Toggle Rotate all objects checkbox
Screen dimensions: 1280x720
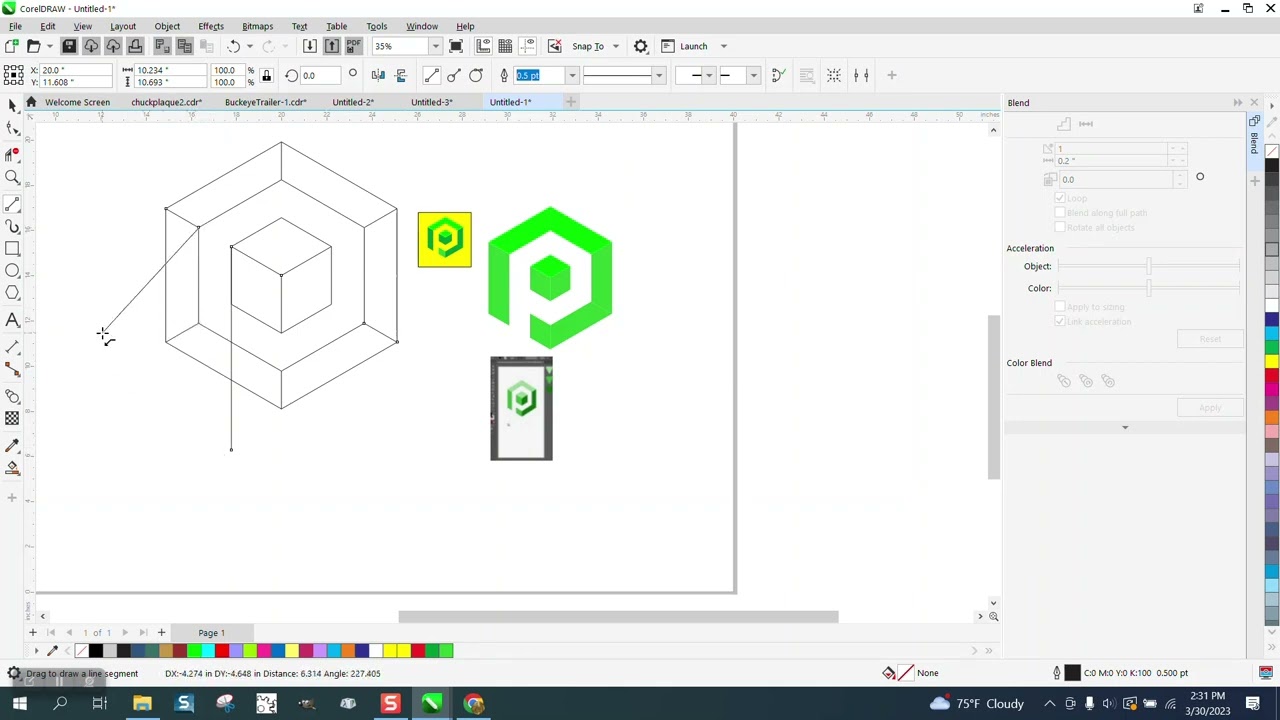1060,227
